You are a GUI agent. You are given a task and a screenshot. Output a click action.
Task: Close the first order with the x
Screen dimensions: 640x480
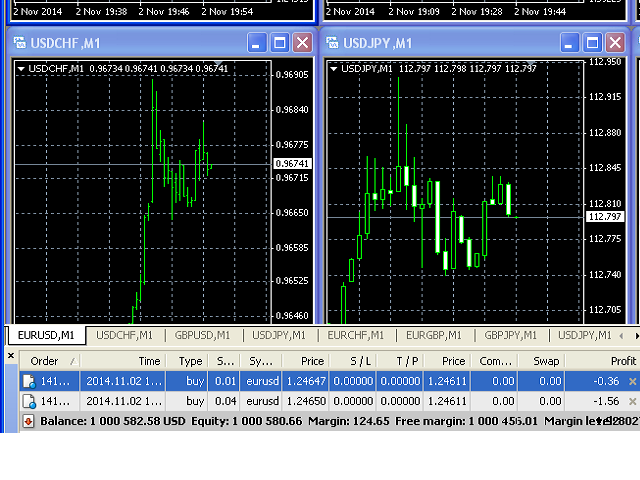631,381
